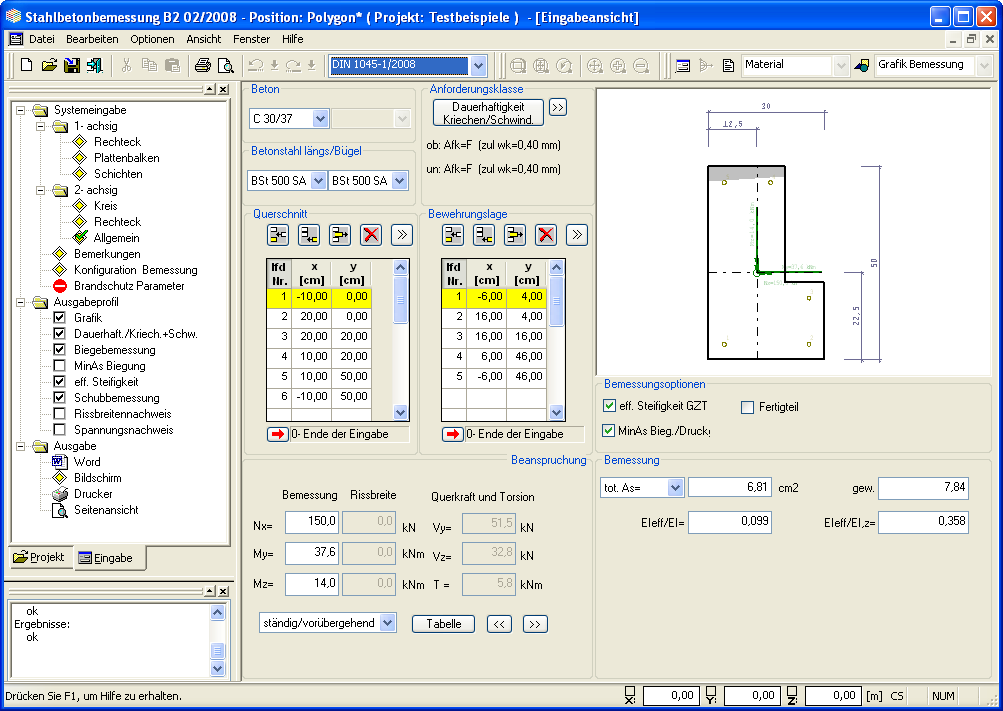Viewport: 1003px width, 711px height.
Task: Open Grafik Bemessung toolbar dropdown
Action: (x=984, y=65)
